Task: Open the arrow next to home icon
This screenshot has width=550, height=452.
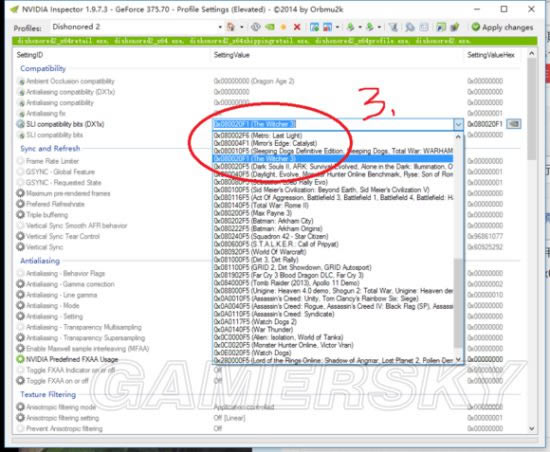Action: coord(242,27)
